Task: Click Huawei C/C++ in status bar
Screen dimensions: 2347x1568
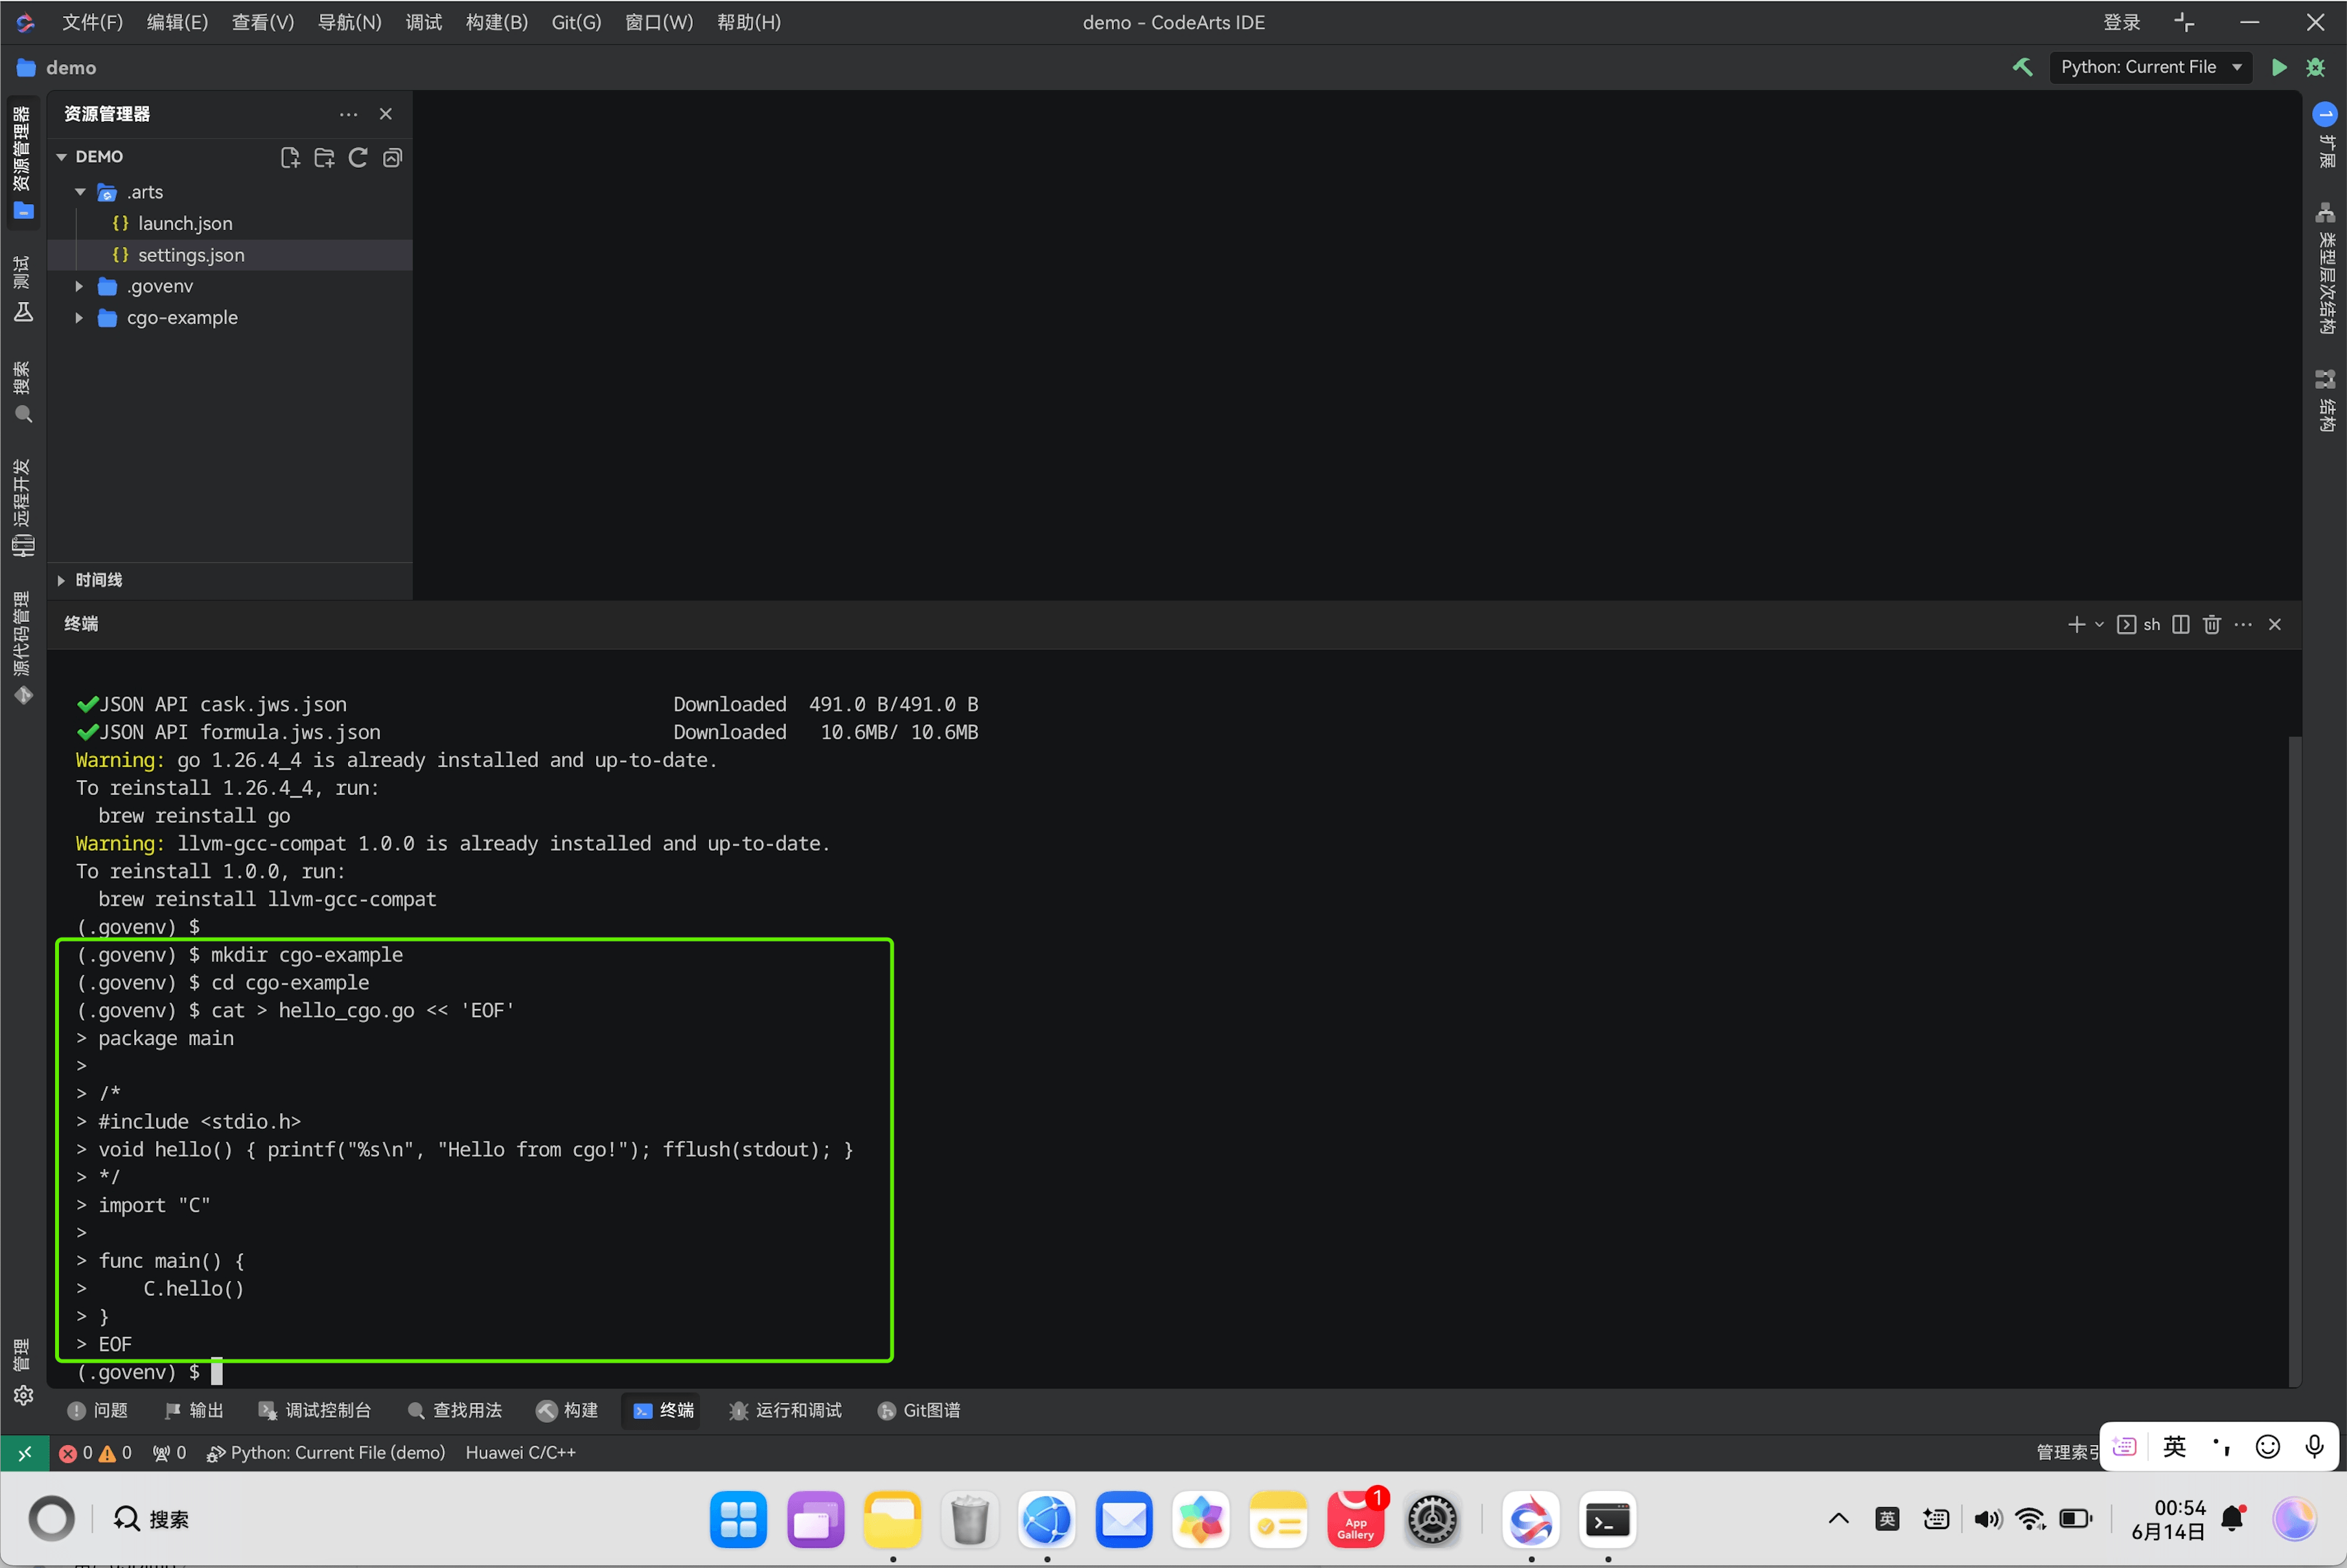Action: coord(520,1452)
